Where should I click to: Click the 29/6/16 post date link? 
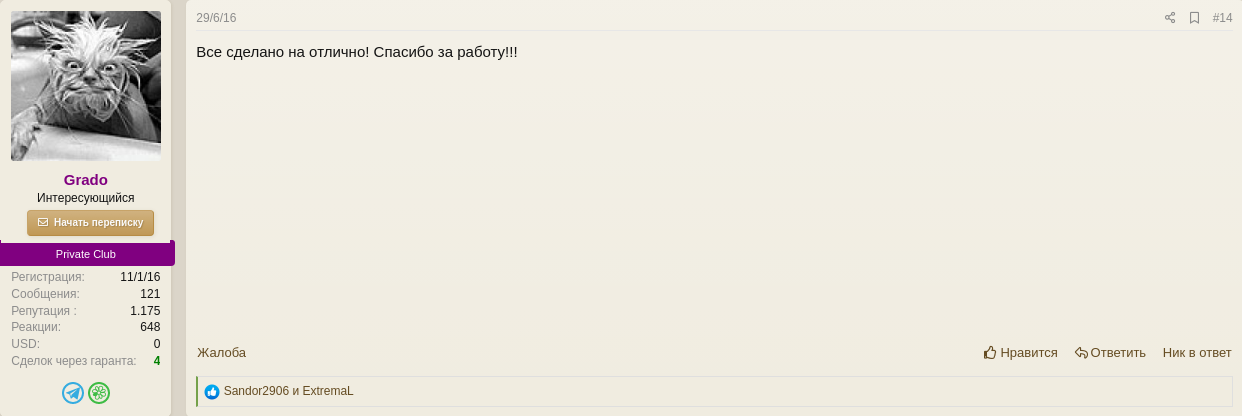[x=216, y=18]
